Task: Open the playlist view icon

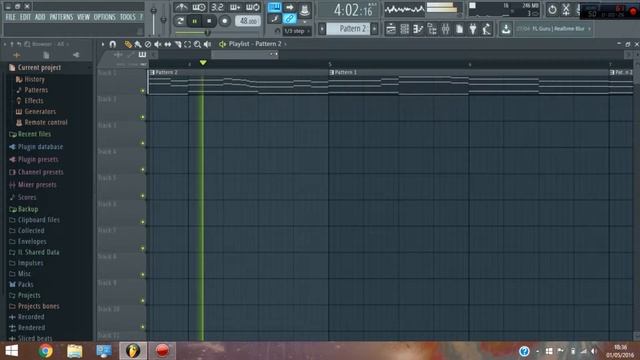Action: pos(391,29)
